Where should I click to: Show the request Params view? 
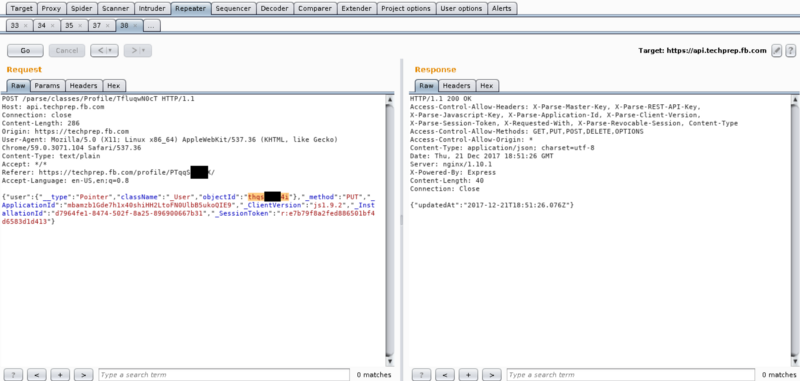[x=47, y=86]
